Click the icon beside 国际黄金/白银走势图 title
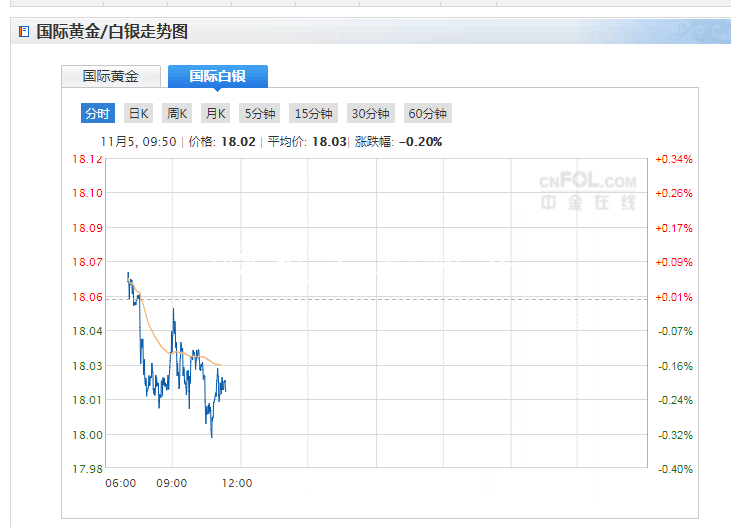The width and height of the screenshot is (731, 527). pyautogui.click(x=24, y=32)
